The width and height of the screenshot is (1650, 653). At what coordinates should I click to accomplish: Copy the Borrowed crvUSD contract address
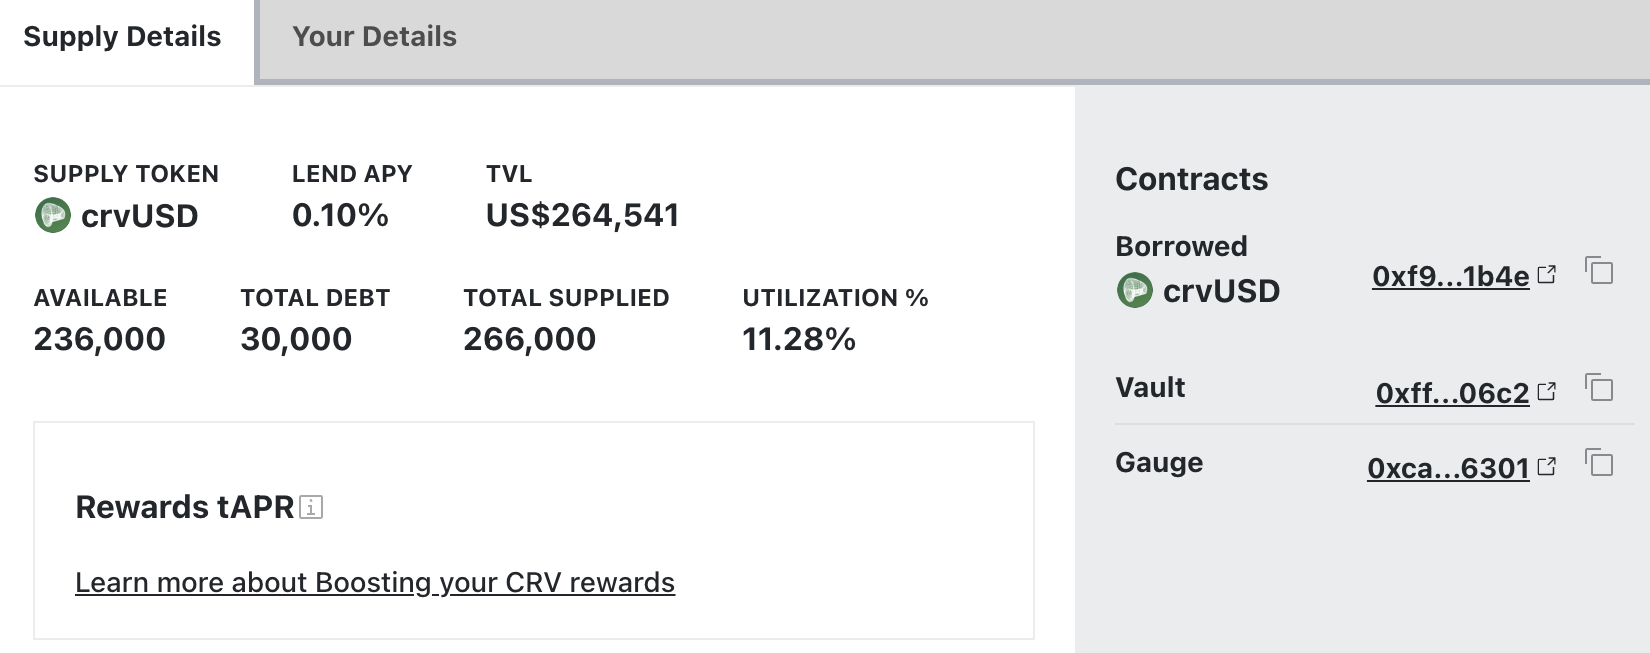1599,271
